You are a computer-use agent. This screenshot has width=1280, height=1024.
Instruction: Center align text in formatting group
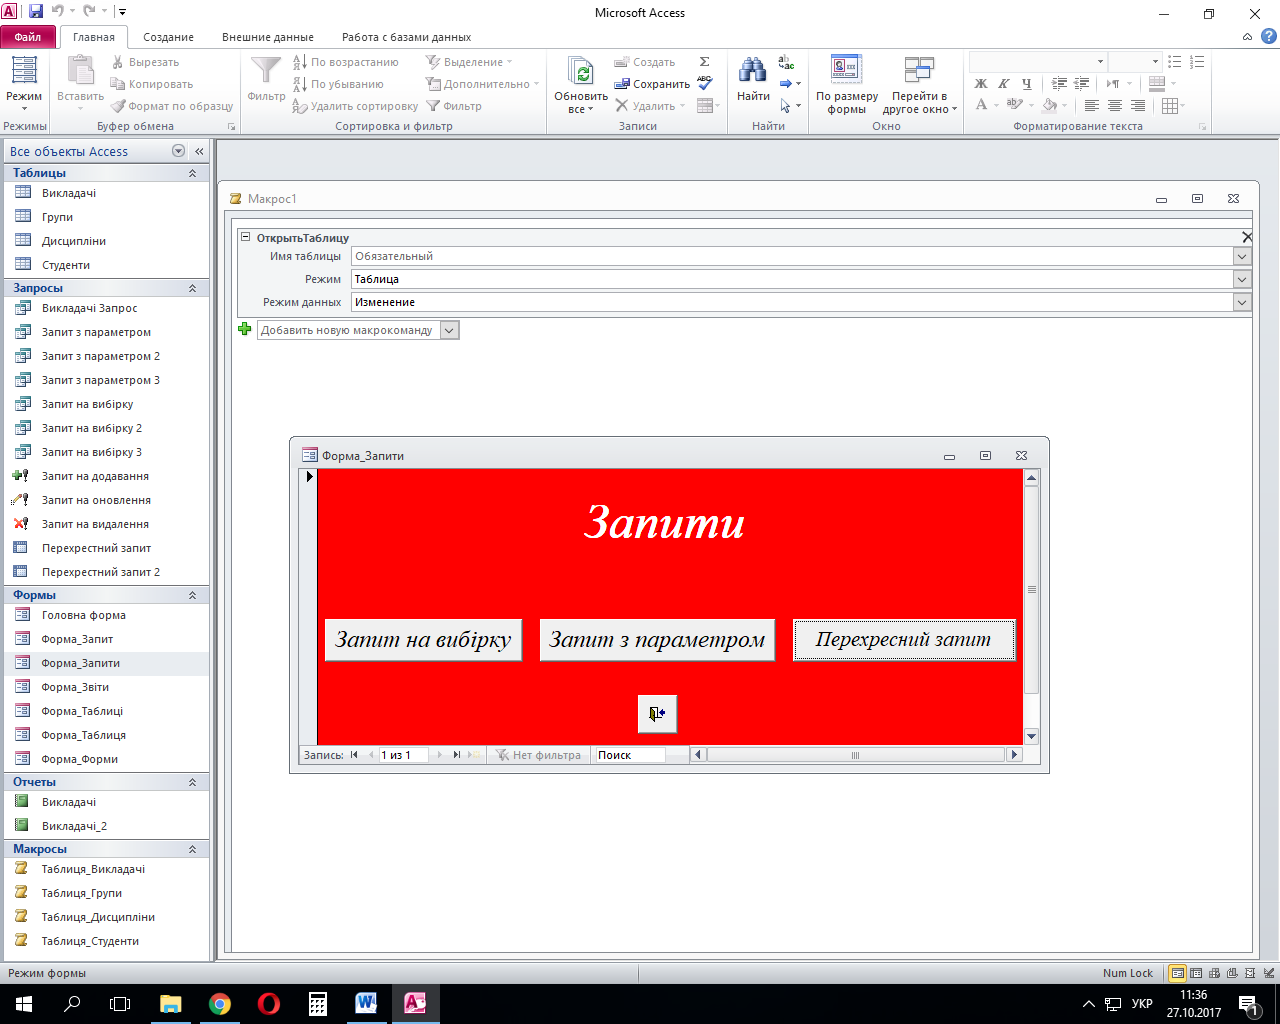coord(1114,105)
